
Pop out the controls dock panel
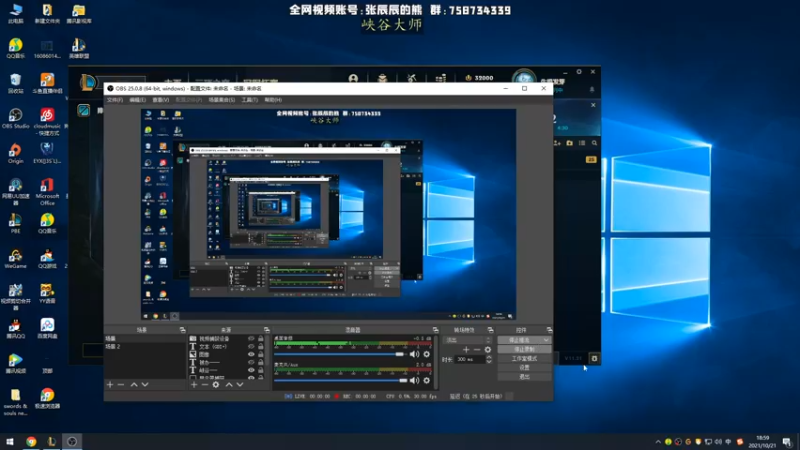coord(549,330)
